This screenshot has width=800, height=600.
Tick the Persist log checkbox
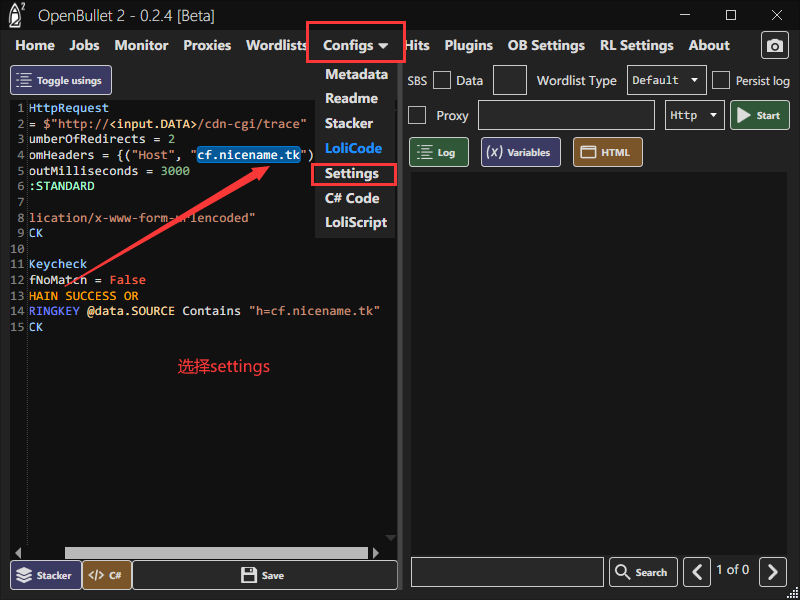coord(720,81)
